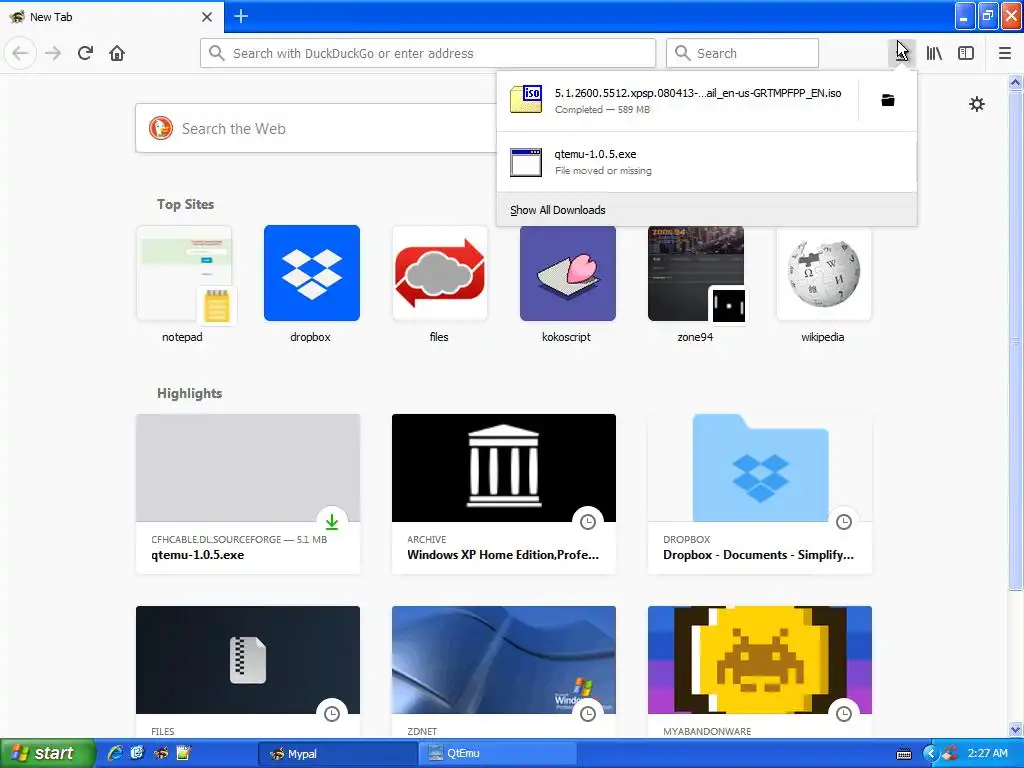Click the page scrollbar up arrow
The image size is (1024, 768).
(1015, 82)
